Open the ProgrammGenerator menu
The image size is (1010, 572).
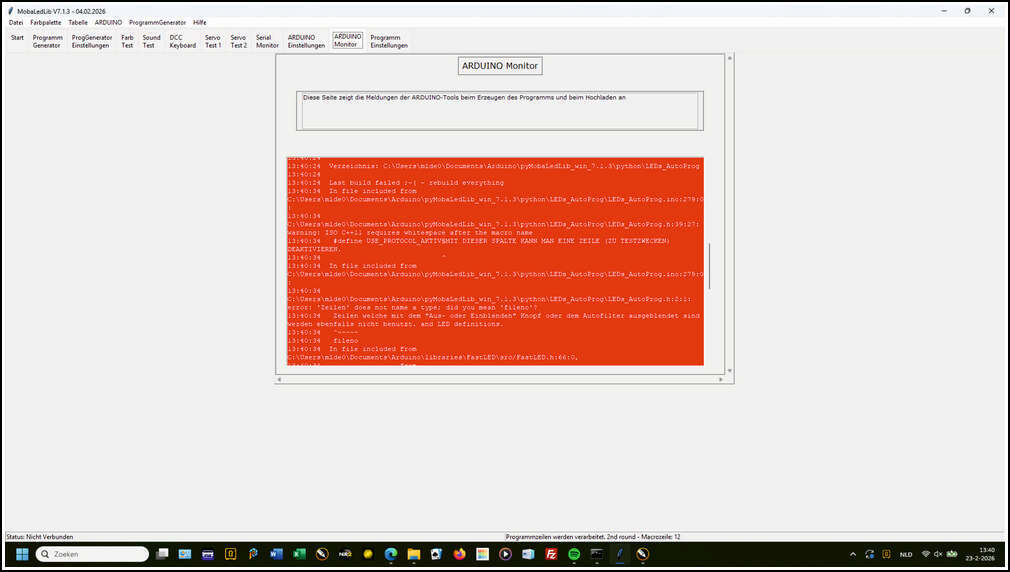(157, 22)
